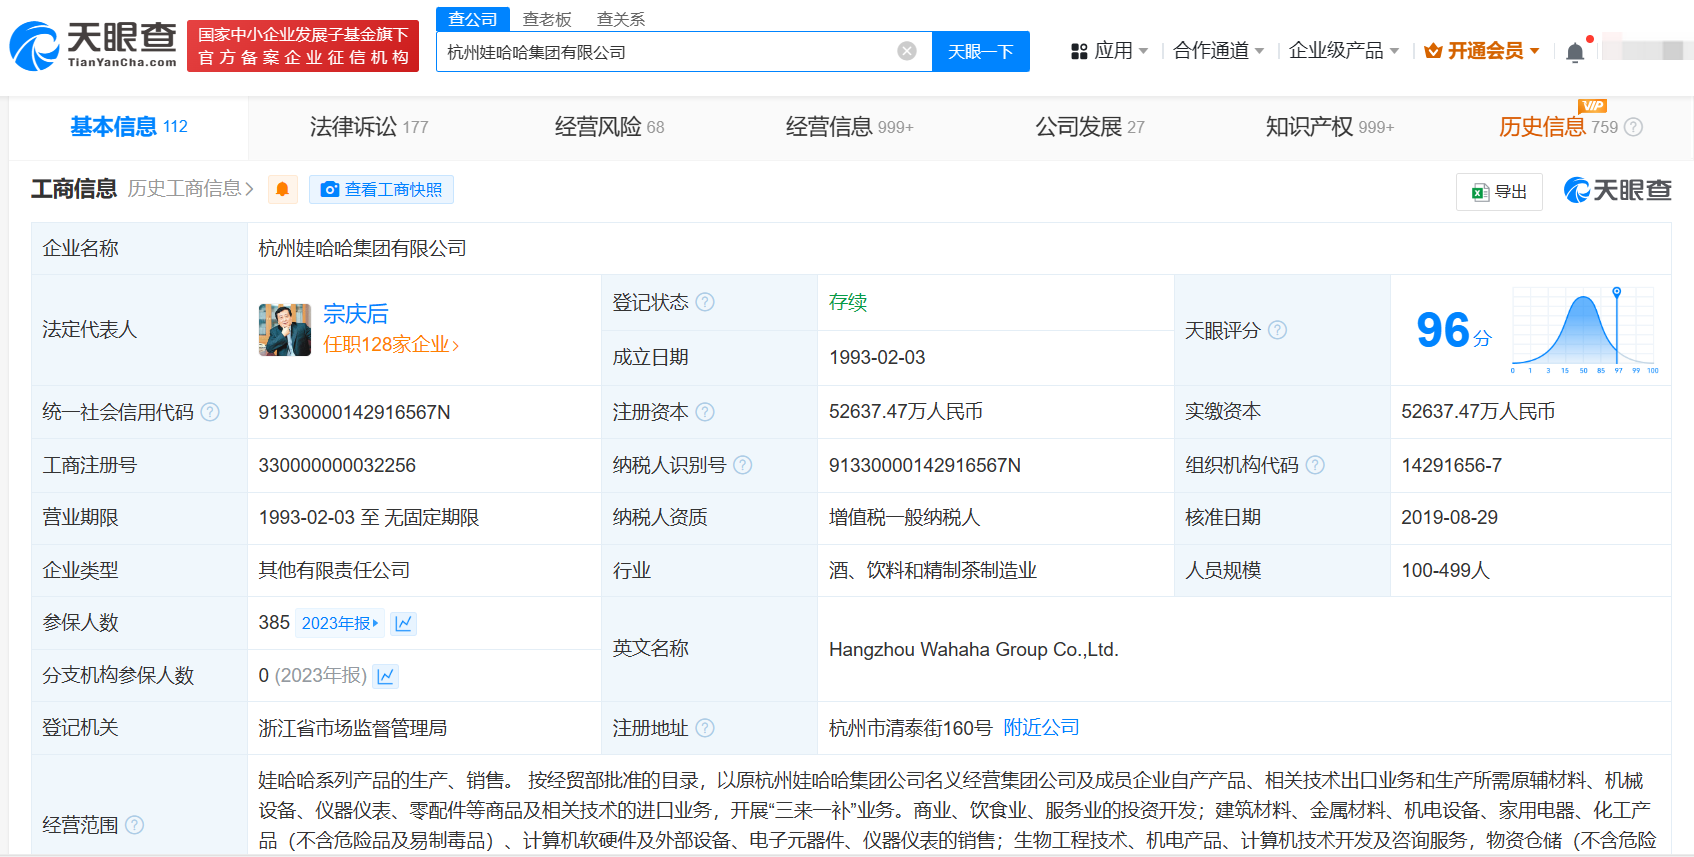Click the help icon next to 登记状态
1694x857 pixels.
pyautogui.click(x=705, y=302)
